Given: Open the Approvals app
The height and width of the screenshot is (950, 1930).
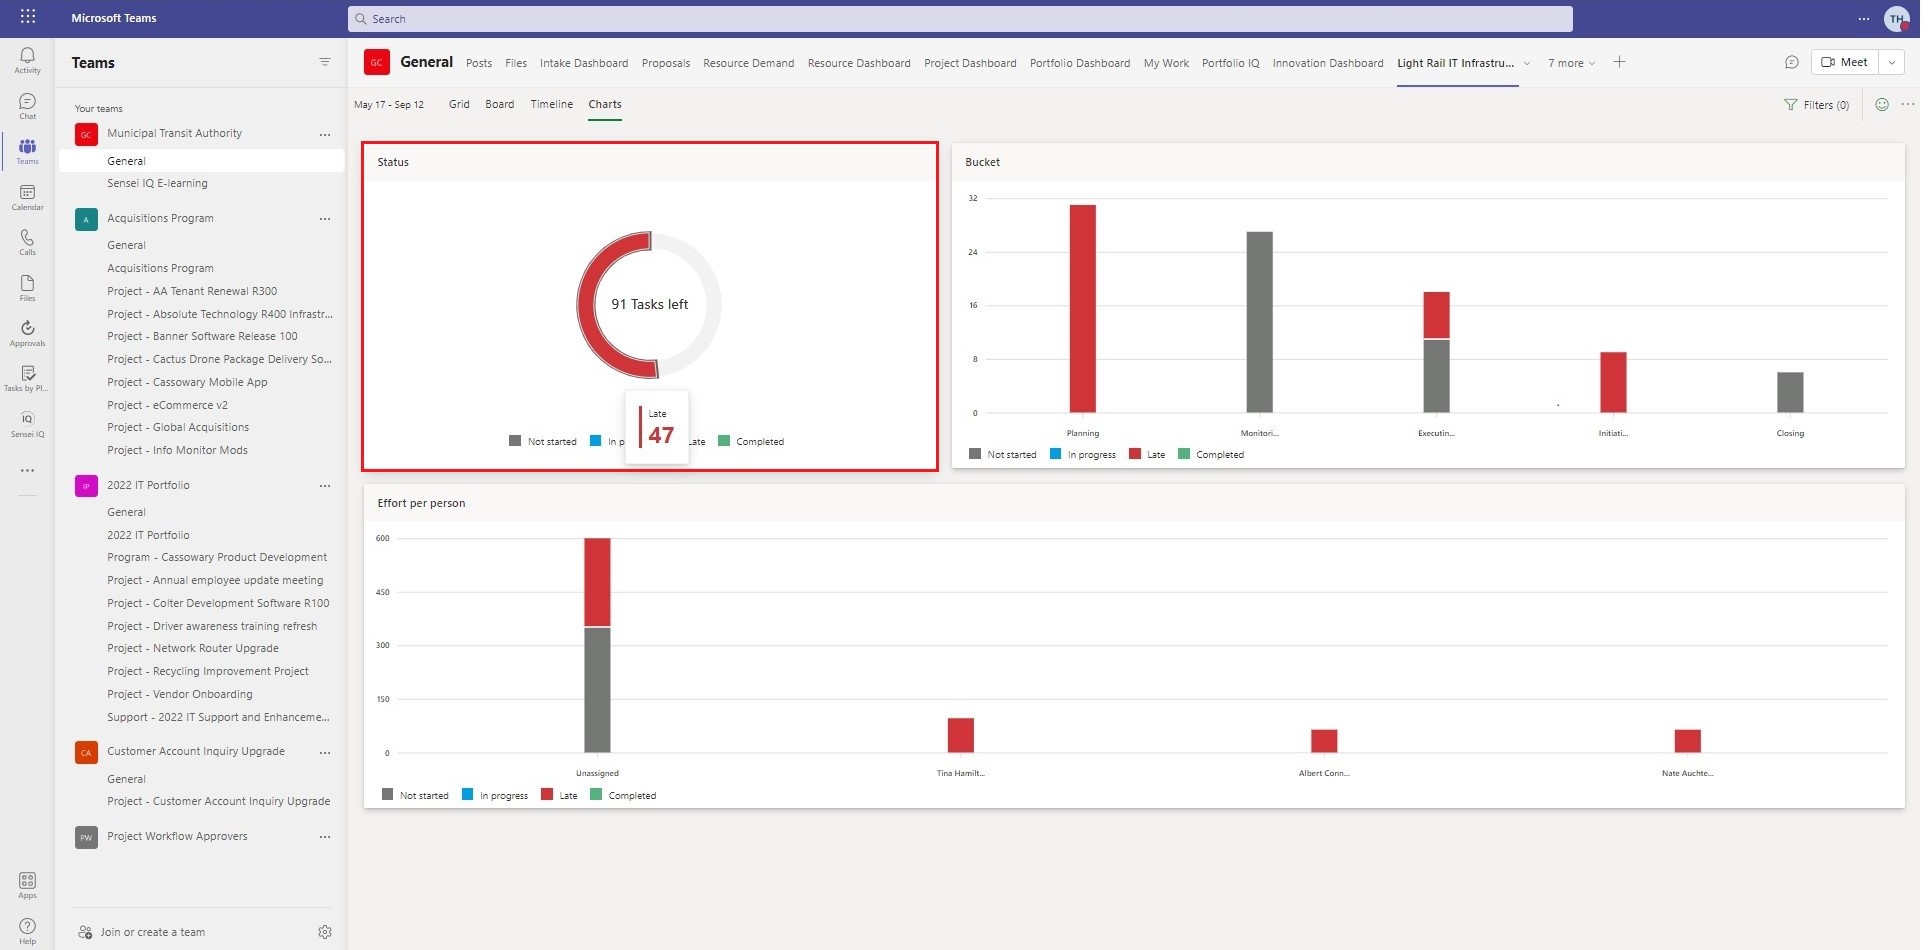Looking at the screenshot, I should point(27,333).
